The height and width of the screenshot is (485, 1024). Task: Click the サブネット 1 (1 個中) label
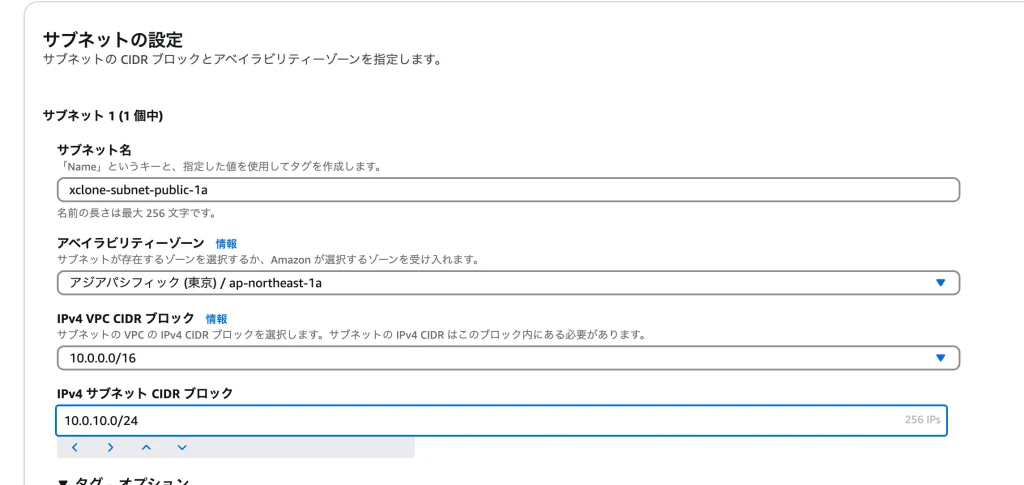coord(102,116)
